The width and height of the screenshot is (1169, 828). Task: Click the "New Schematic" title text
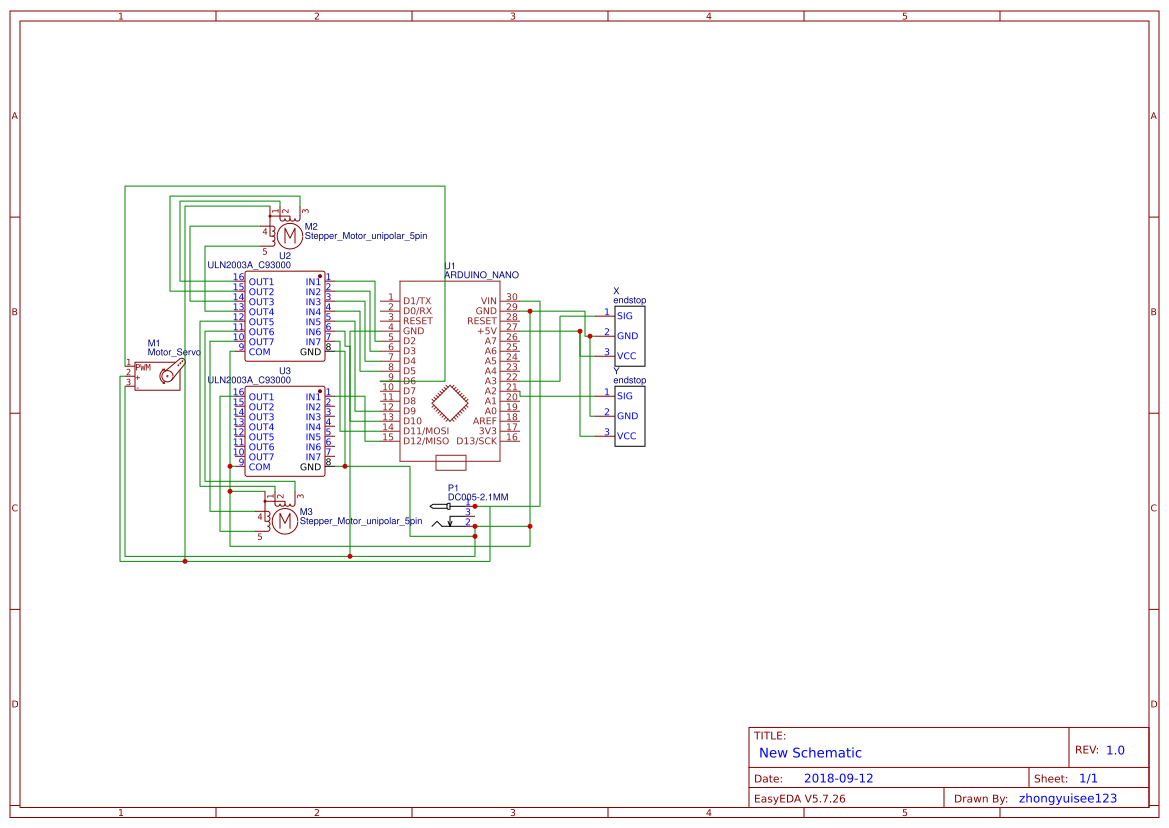point(810,753)
